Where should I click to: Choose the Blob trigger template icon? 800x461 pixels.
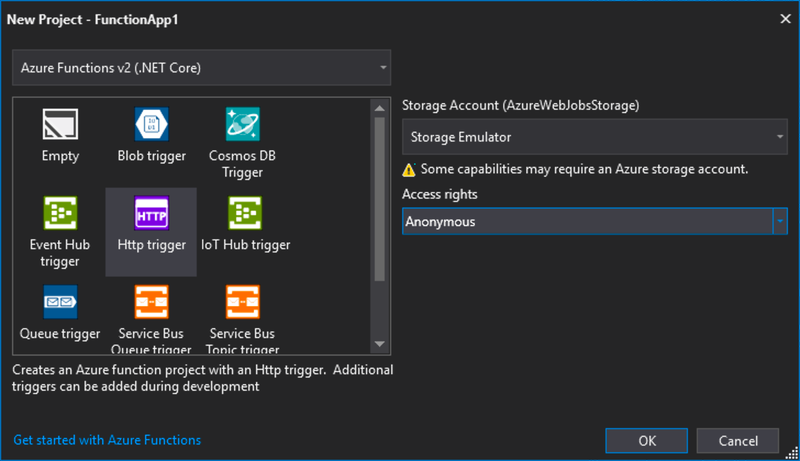pos(152,124)
